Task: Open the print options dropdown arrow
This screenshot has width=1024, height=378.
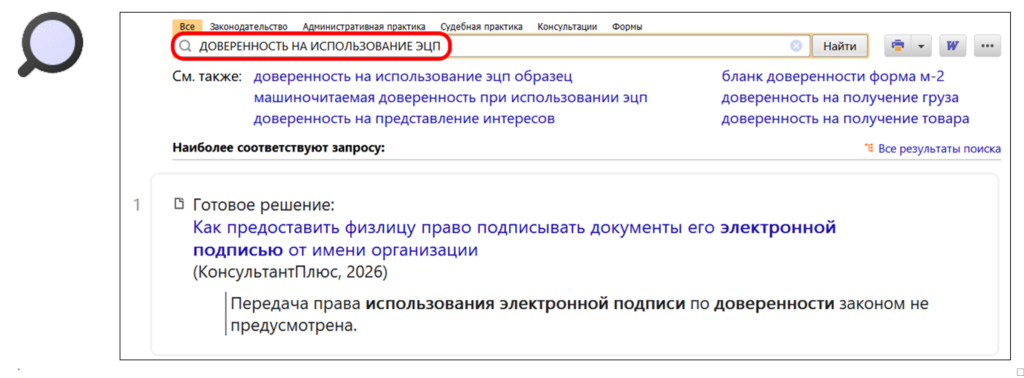Action: [x=921, y=46]
